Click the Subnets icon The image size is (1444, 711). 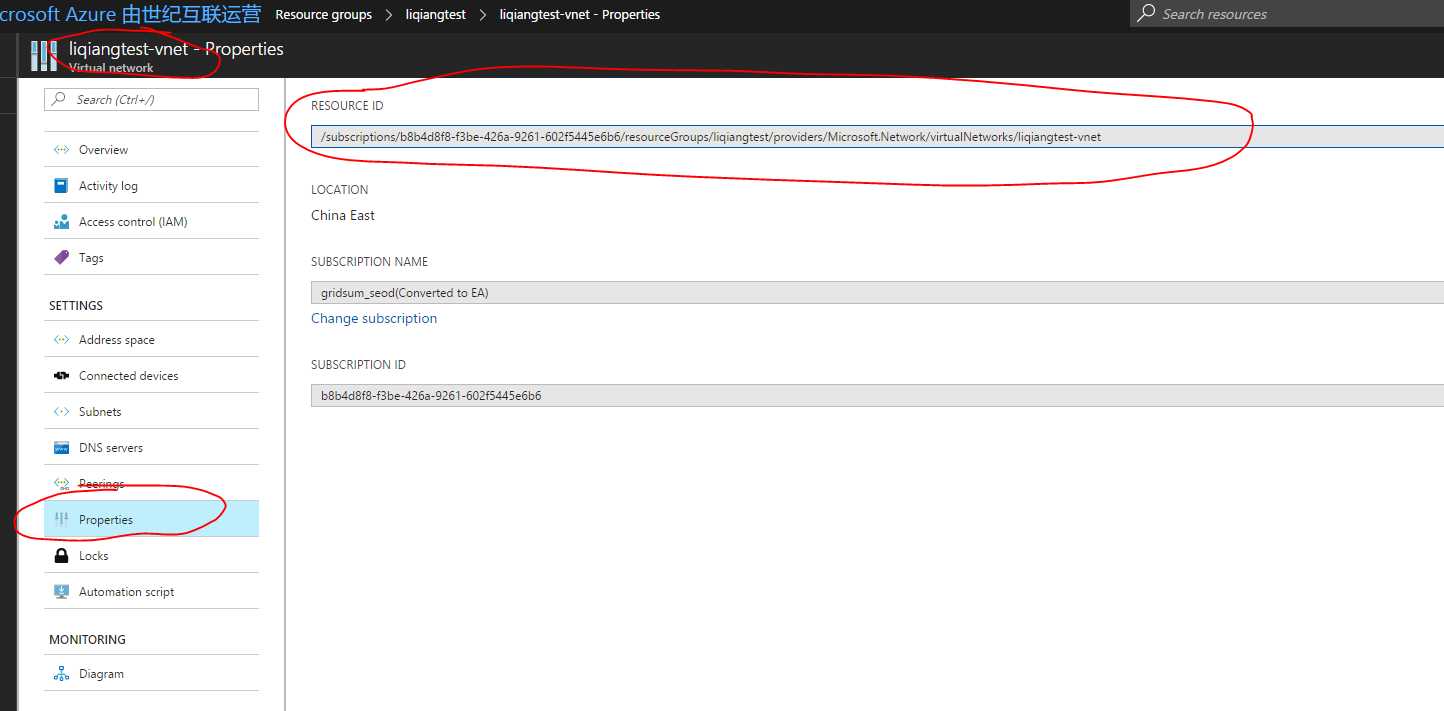click(x=61, y=411)
